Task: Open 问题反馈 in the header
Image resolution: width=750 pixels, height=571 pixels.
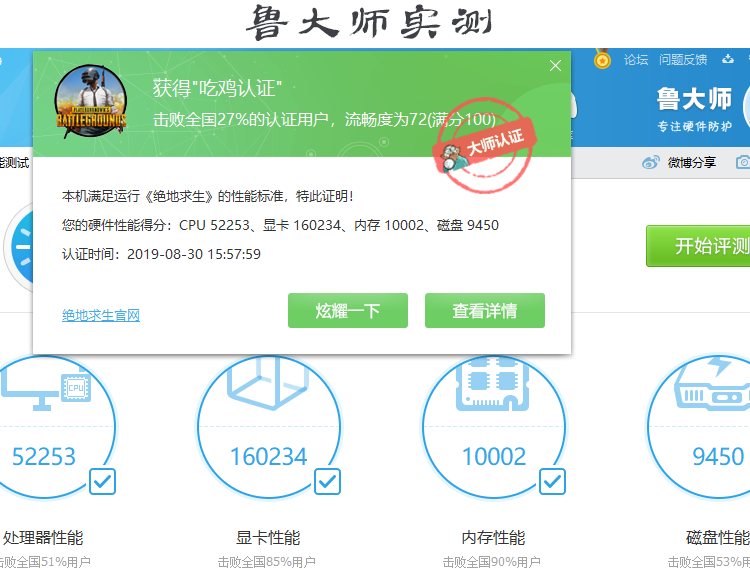Action: point(683,60)
